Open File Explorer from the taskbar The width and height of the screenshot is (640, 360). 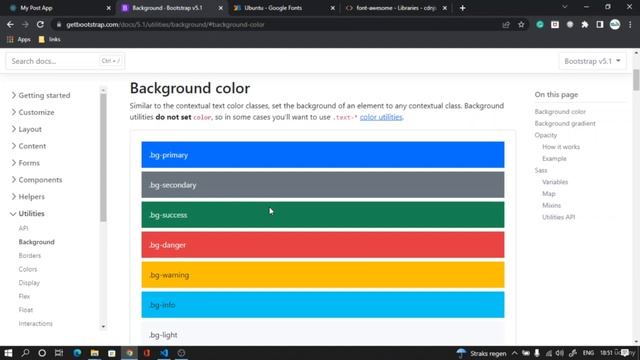95,353
